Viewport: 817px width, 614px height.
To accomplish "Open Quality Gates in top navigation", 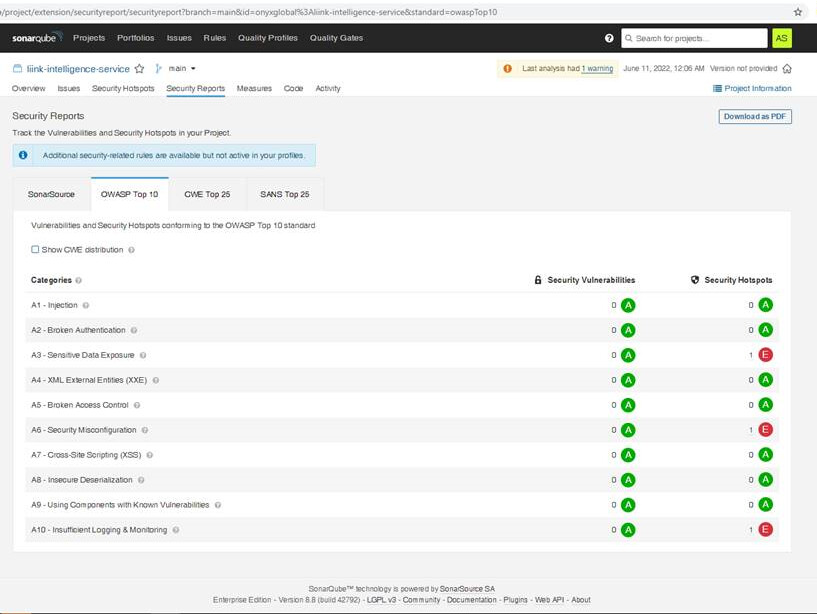I will click(x=337, y=38).
